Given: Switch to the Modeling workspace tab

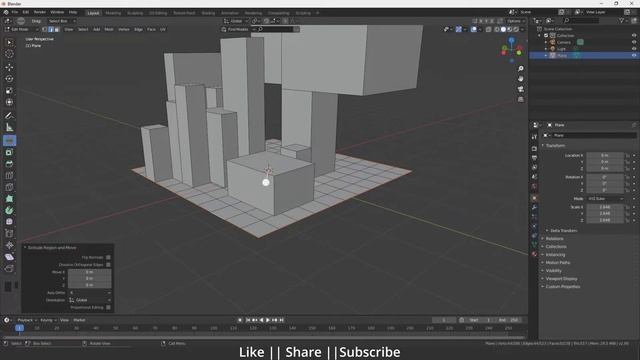Looking at the screenshot, I should tap(113, 13).
